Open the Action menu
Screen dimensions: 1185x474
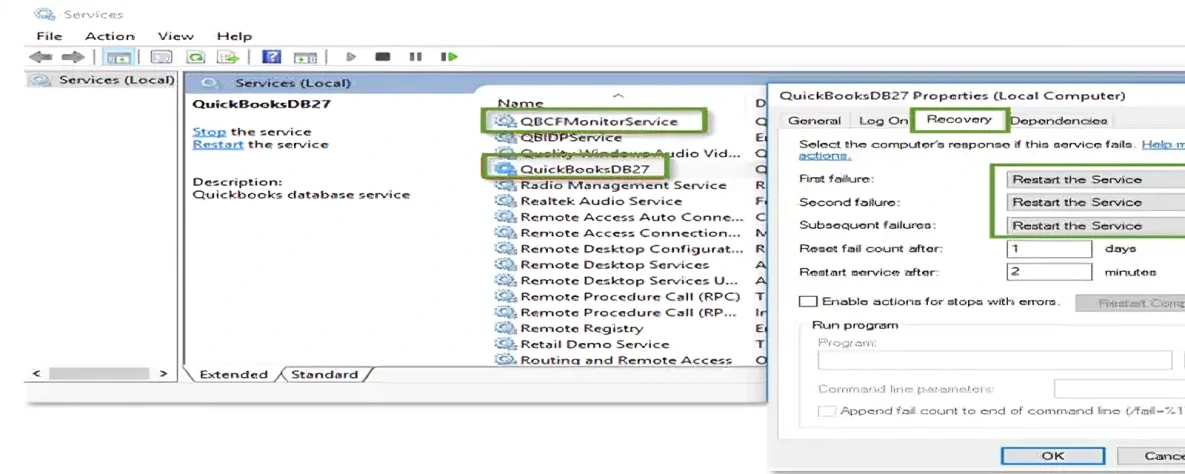[110, 36]
